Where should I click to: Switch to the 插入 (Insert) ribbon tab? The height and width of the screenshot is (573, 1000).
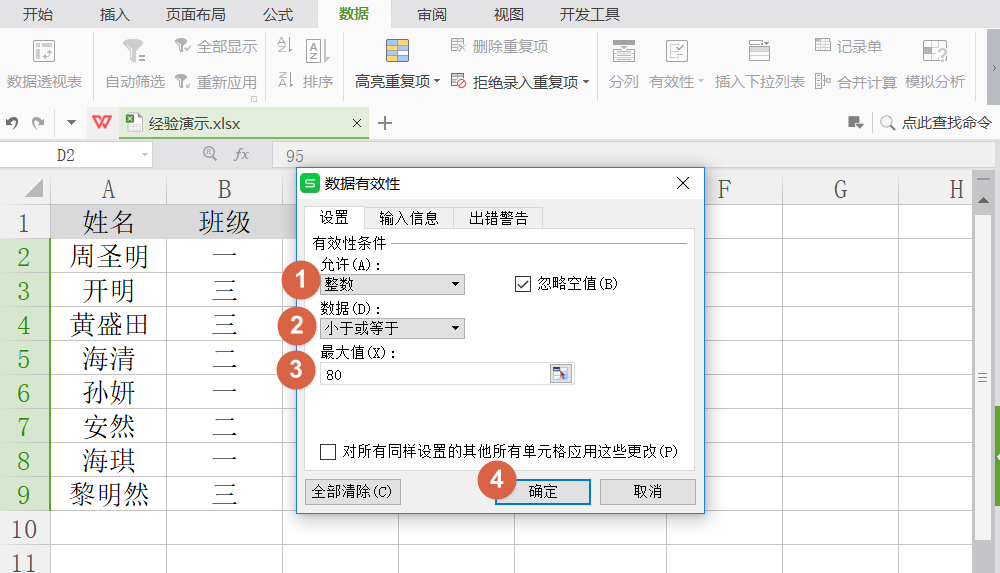[115, 14]
